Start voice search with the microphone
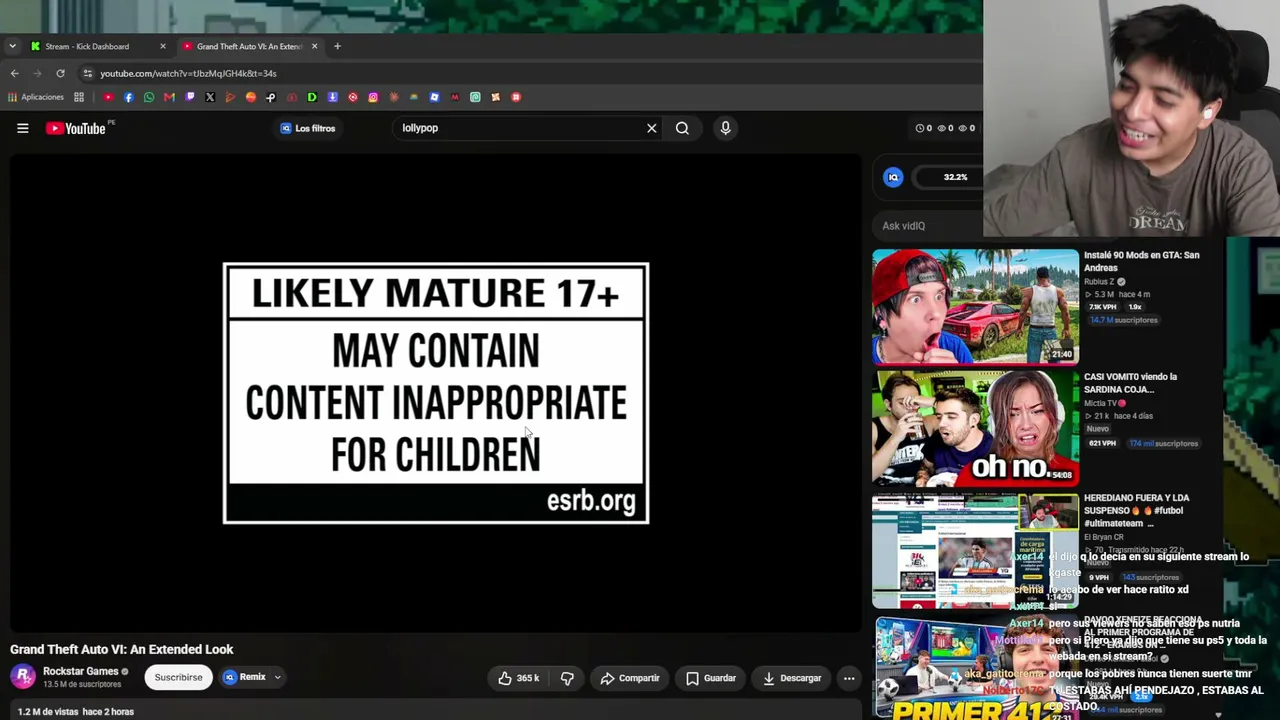This screenshot has height=720, width=1280. point(725,128)
